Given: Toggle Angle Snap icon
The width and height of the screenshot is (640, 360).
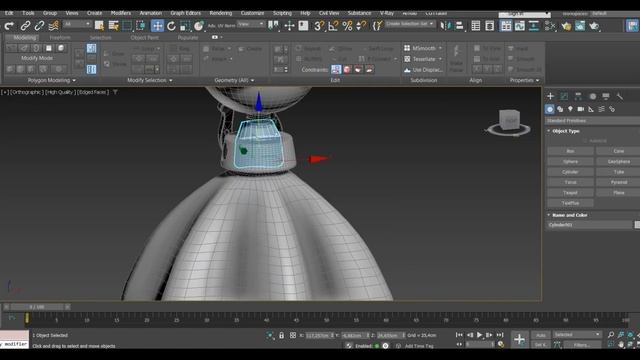Looking at the screenshot, I should coord(333,26).
